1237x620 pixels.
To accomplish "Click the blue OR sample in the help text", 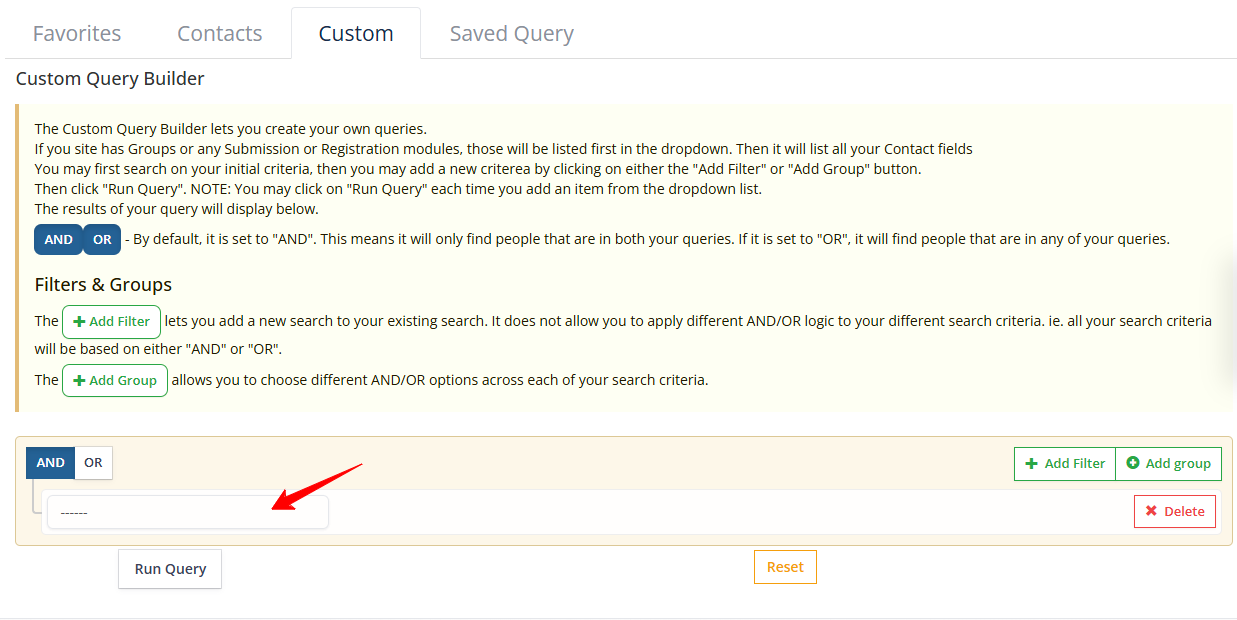I will pyautogui.click(x=102, y=240).
